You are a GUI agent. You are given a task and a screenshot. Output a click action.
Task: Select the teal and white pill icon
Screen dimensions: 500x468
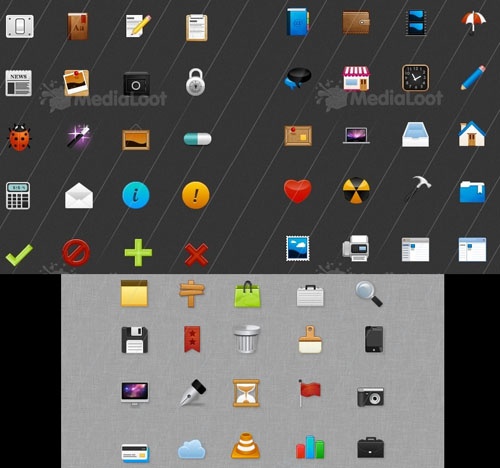click(x=198, y=139)
